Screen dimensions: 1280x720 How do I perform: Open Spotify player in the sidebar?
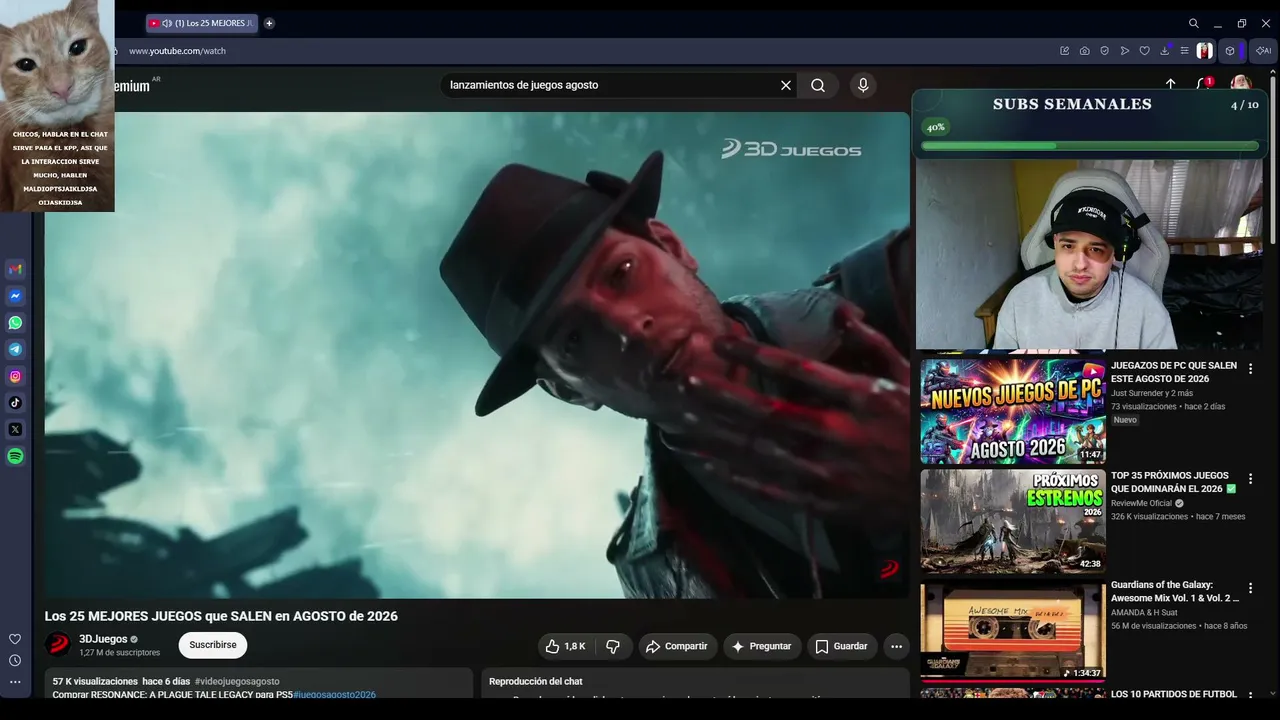click(15, 456)
